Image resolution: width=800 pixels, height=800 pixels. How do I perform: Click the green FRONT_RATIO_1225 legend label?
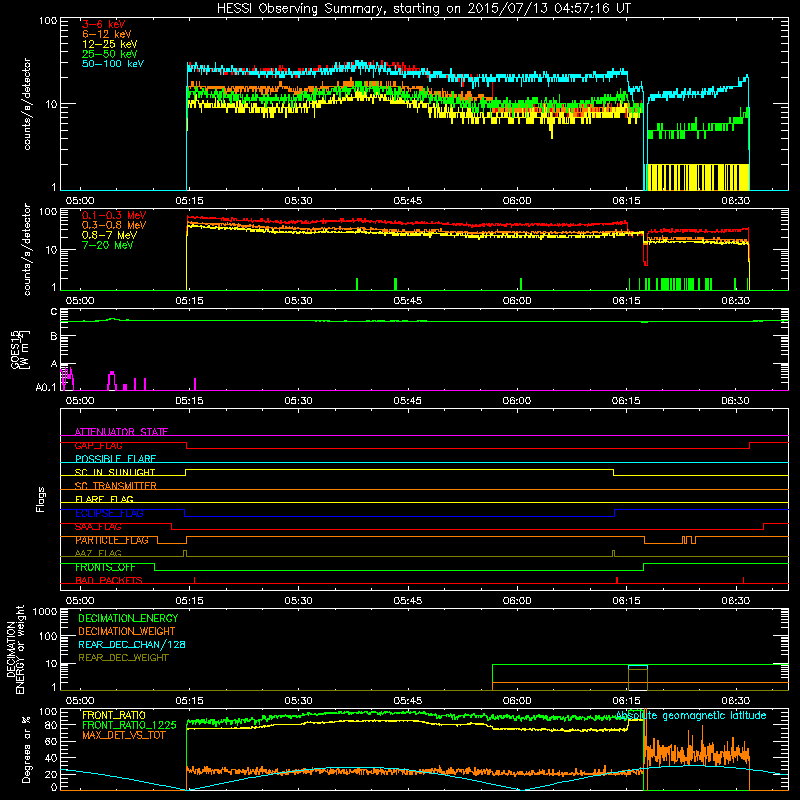click(x=129, y=725)
